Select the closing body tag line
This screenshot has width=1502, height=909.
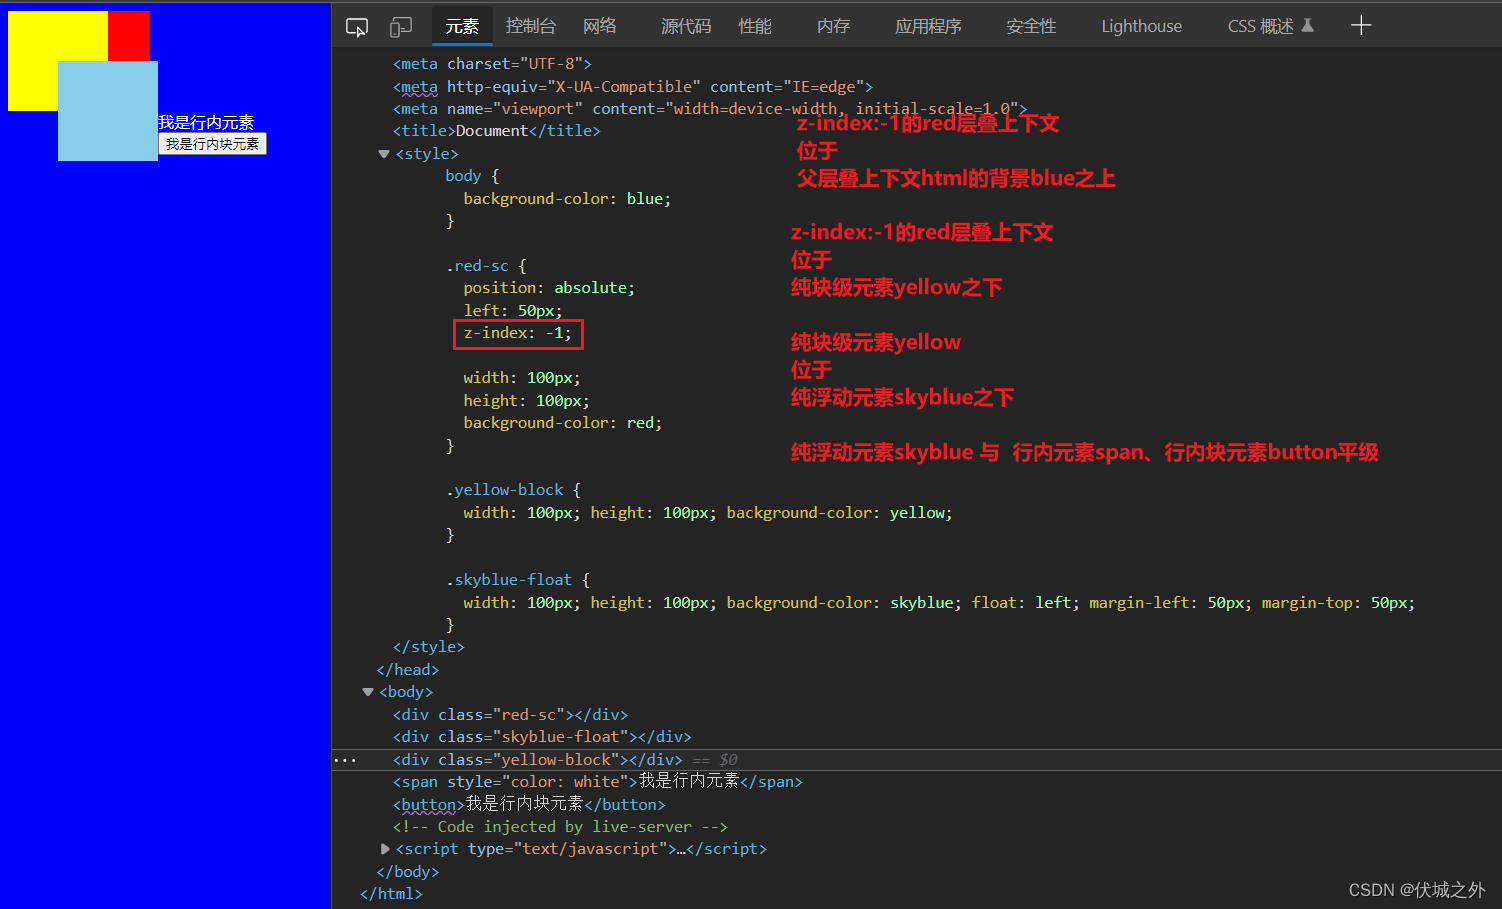pyautogui.click(x=408, y=872)
